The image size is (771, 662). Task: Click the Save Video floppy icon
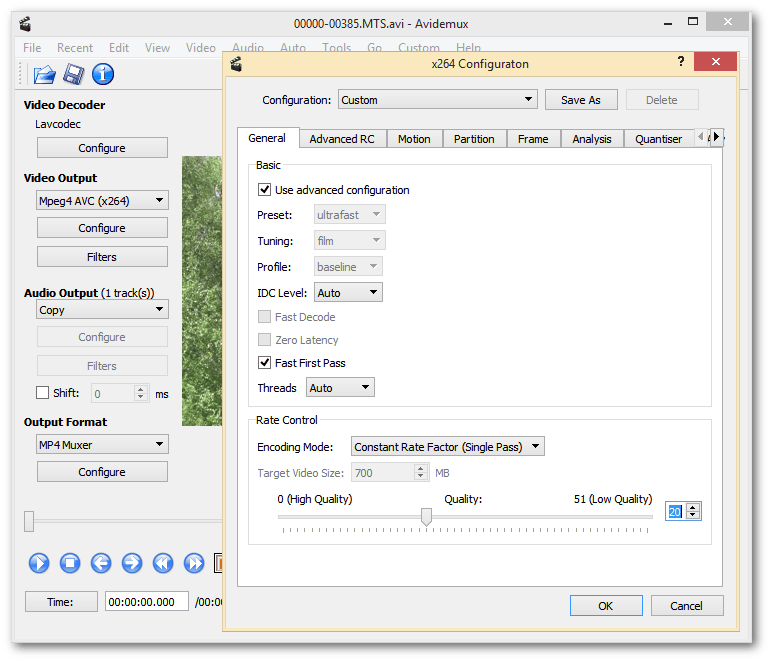click(x=73, y=74)
